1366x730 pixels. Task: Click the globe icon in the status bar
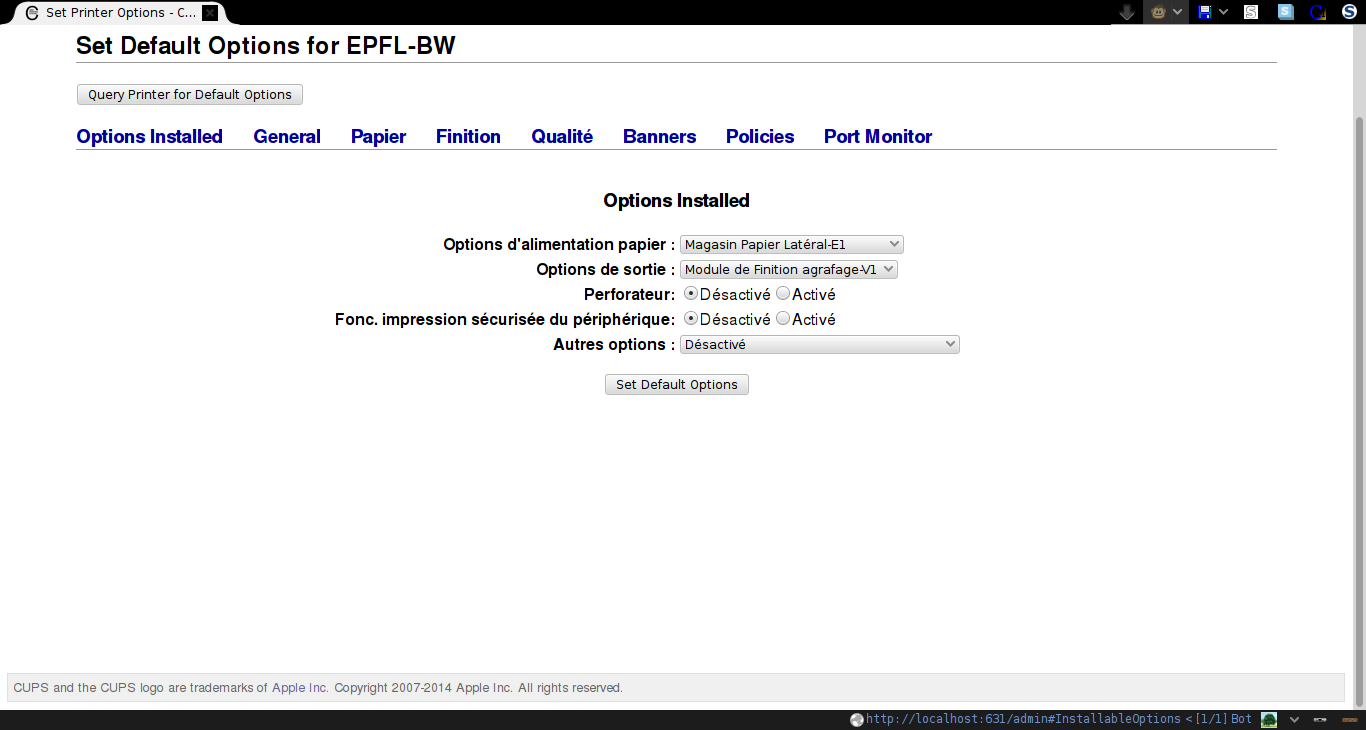pos(856,719)
